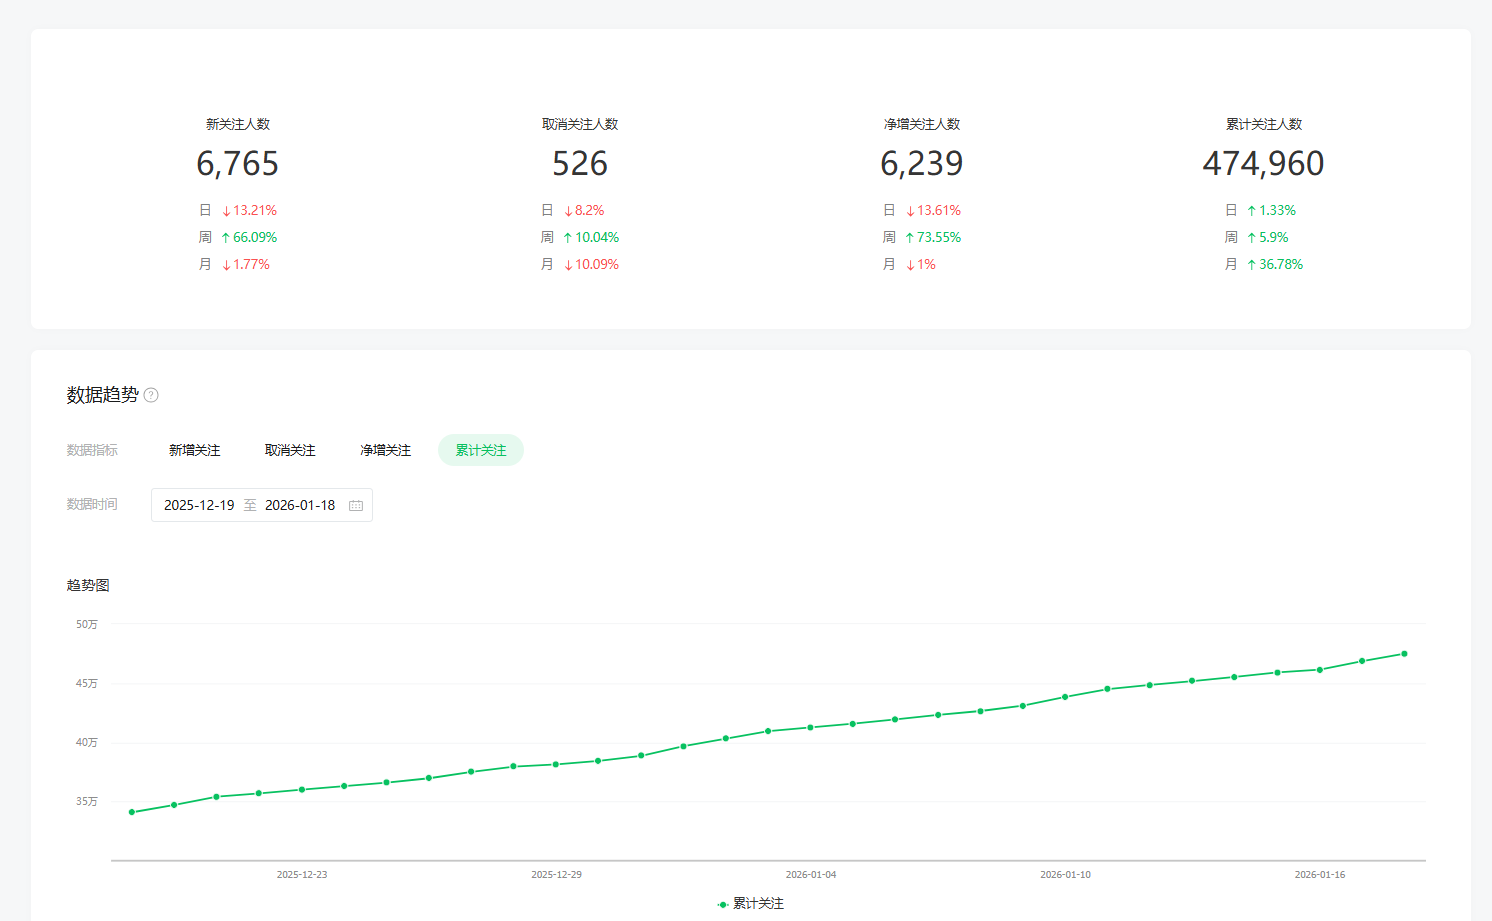Click the 526 unfollow count figure
The image size is (1492, 921).
pyautogui.click(x=580, y=164)
